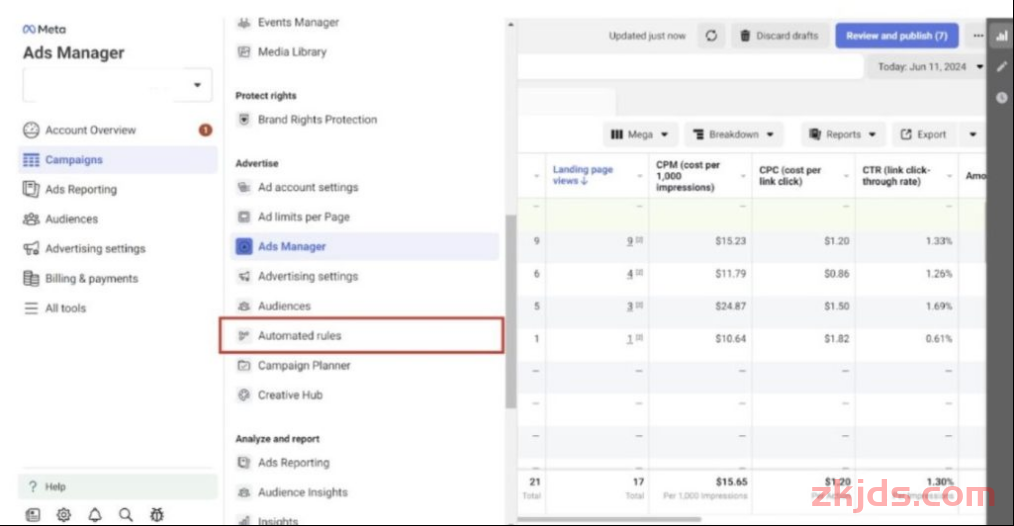Open settings gear icon at bottom
The image size is (1014, 526).
(x=63, y=515)
